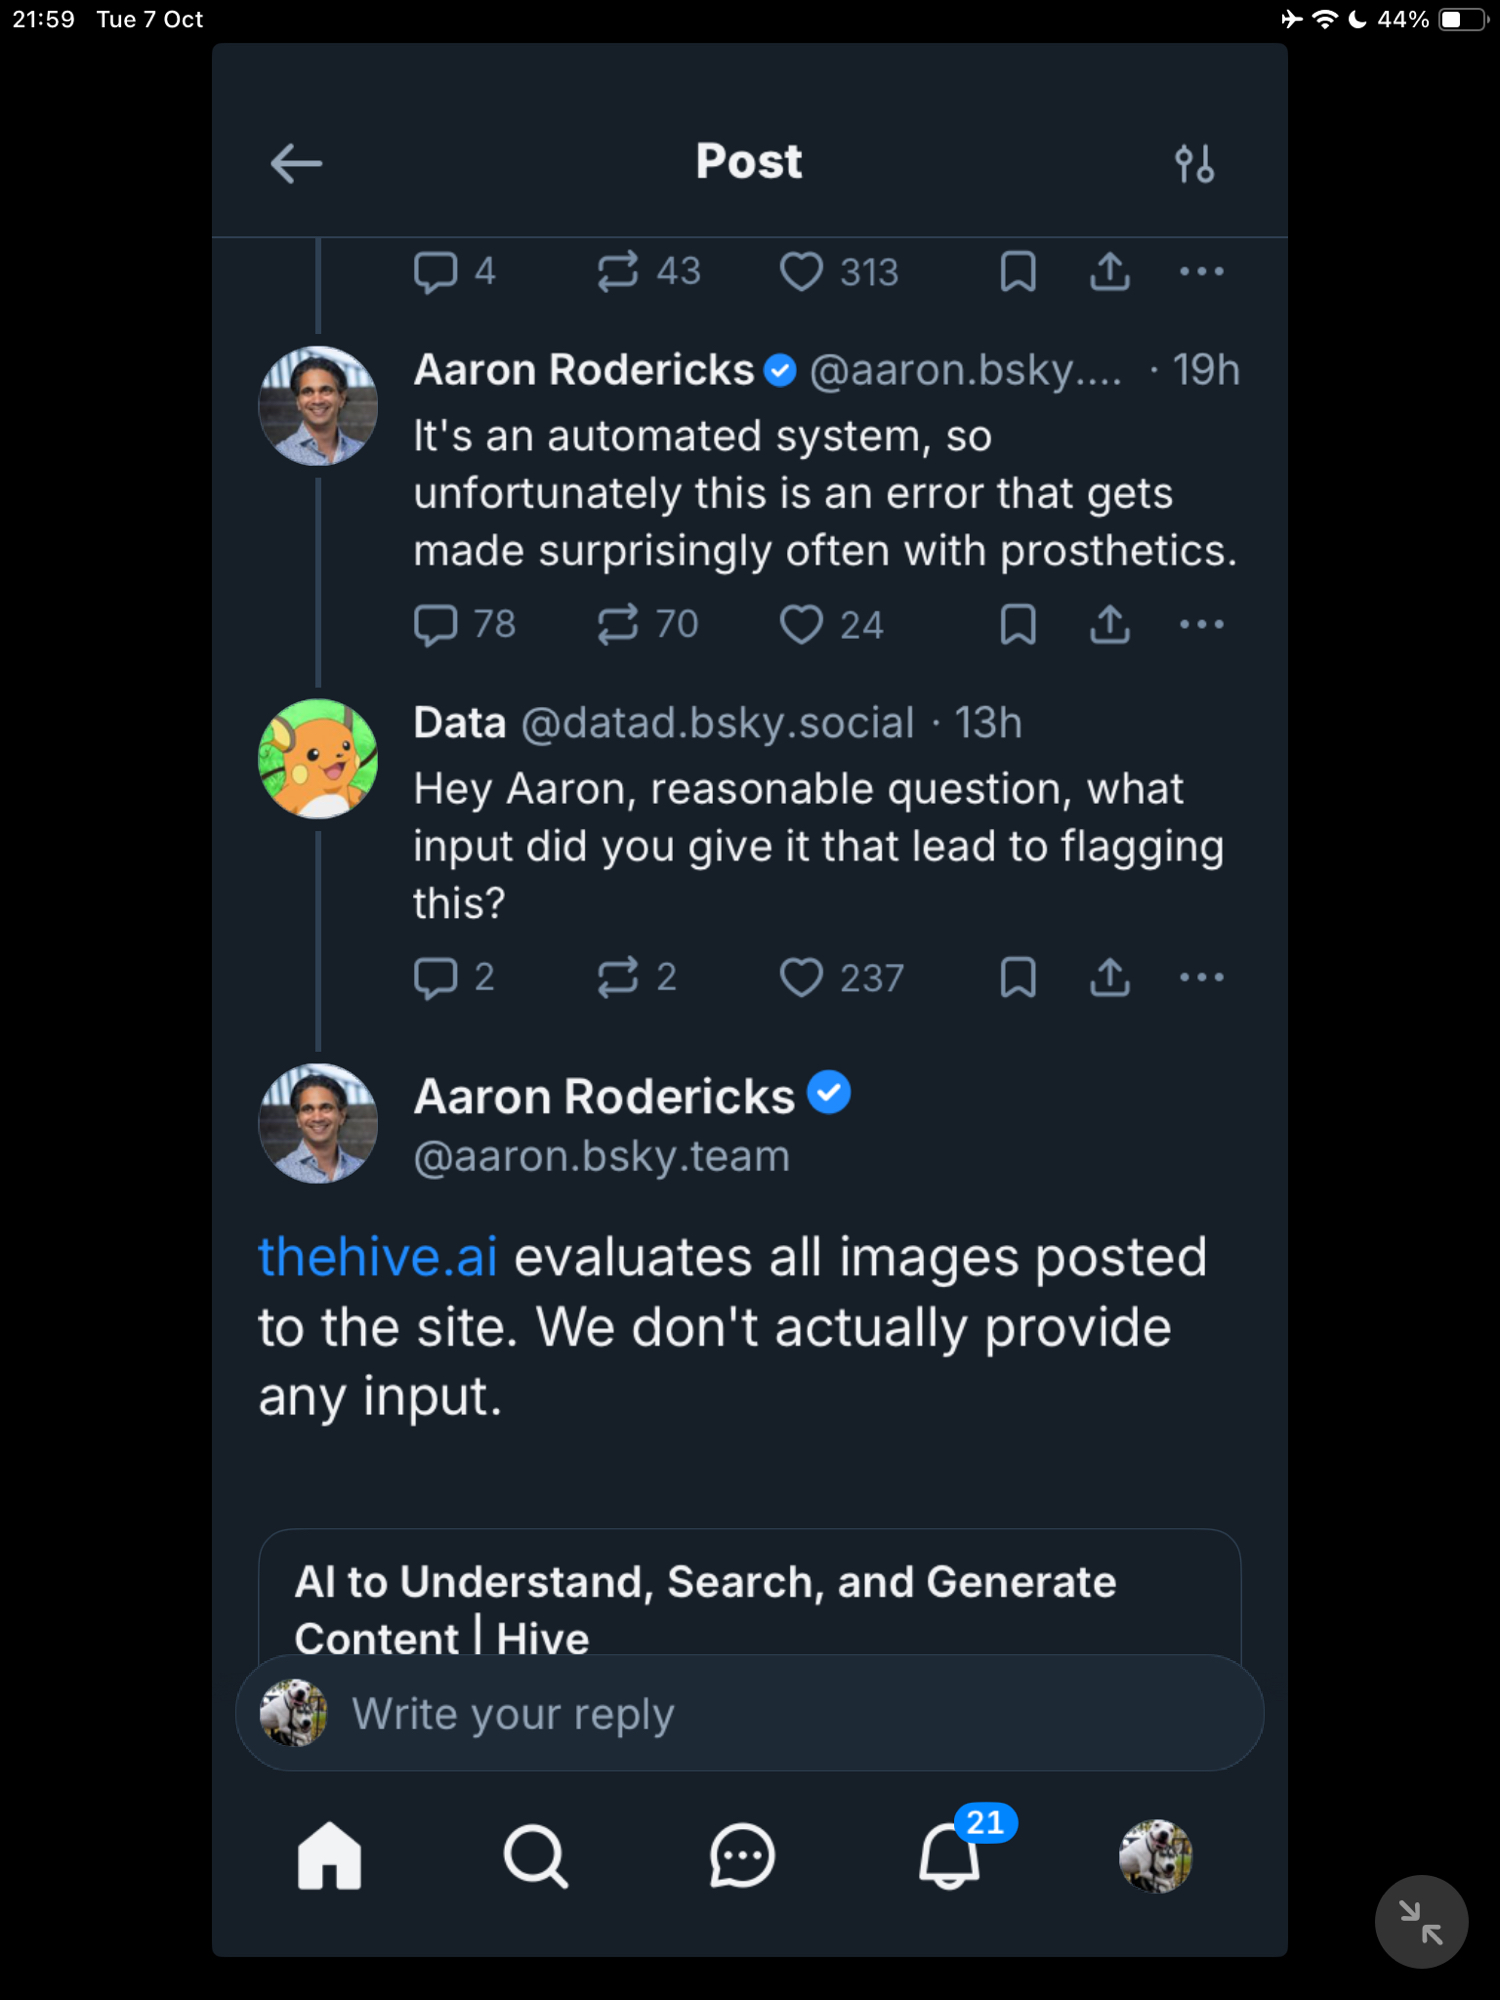Open more options on Aaron's 19h reply
1500x2000 pixels.
pos(1201,624)
